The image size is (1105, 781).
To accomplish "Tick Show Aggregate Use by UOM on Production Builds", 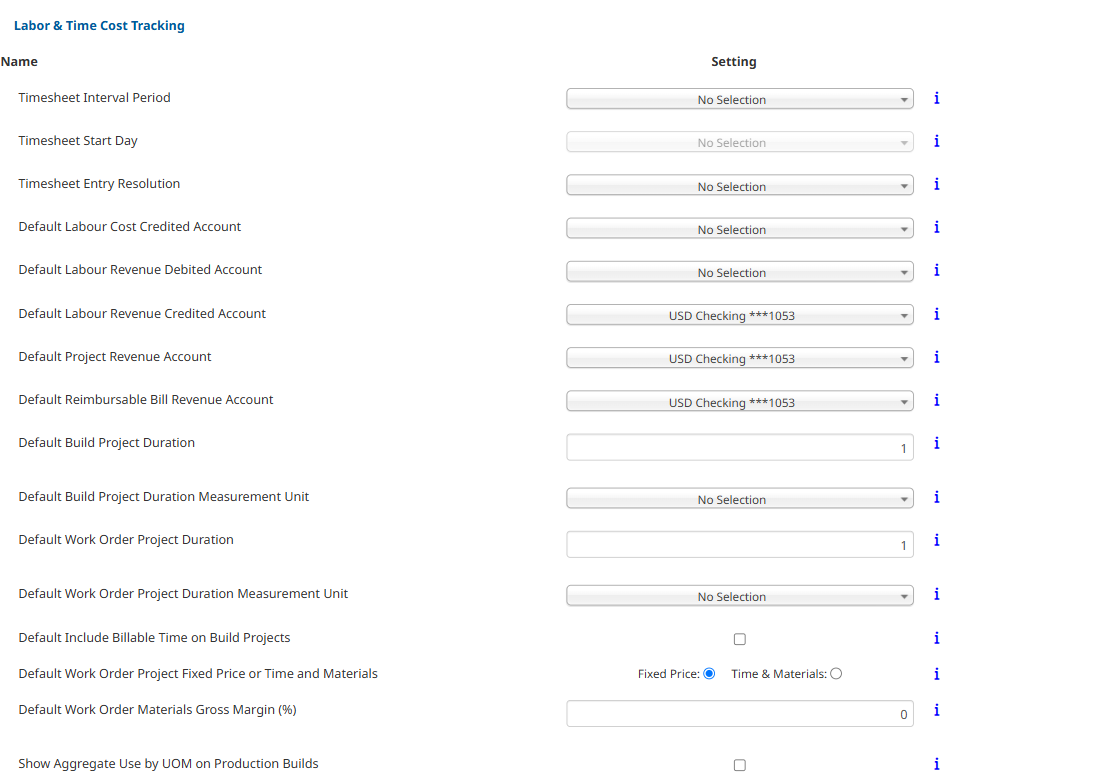I will tap(739, 765).
